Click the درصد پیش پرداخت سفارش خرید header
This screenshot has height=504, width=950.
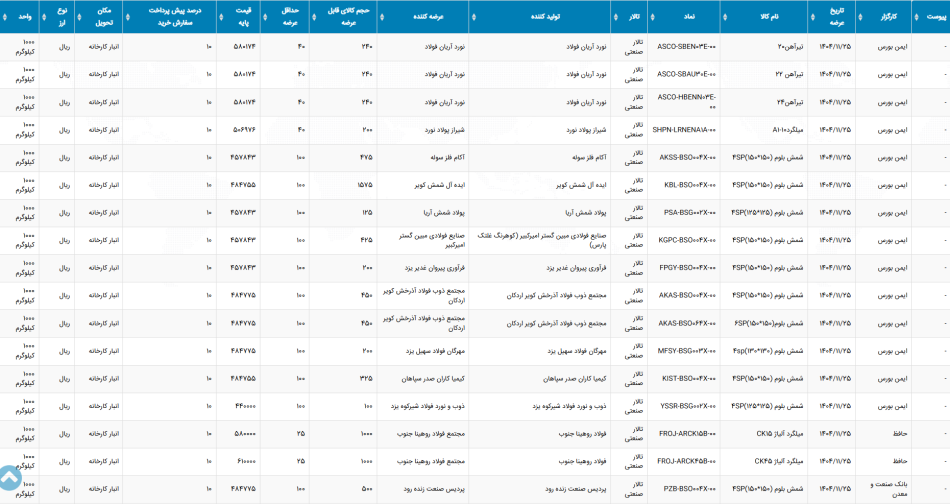pyautogui.click(x=170, y=17)
